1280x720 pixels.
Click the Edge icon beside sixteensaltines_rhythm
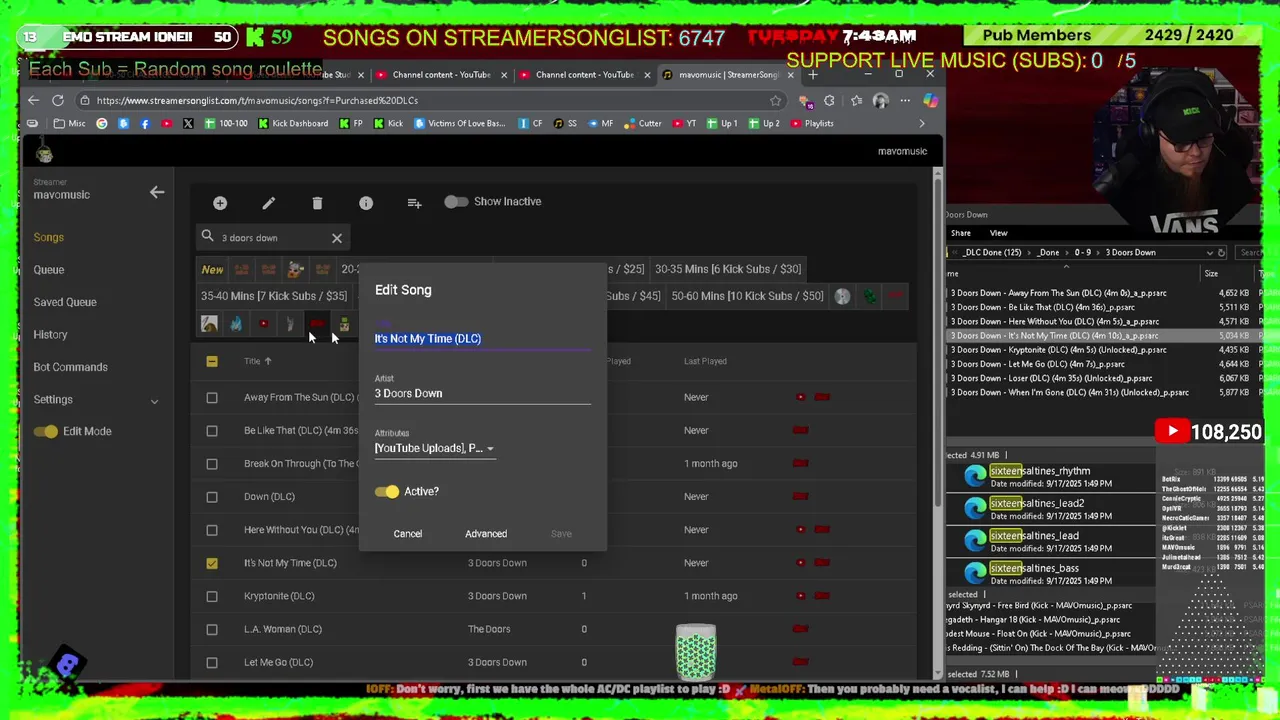point(975,476)
